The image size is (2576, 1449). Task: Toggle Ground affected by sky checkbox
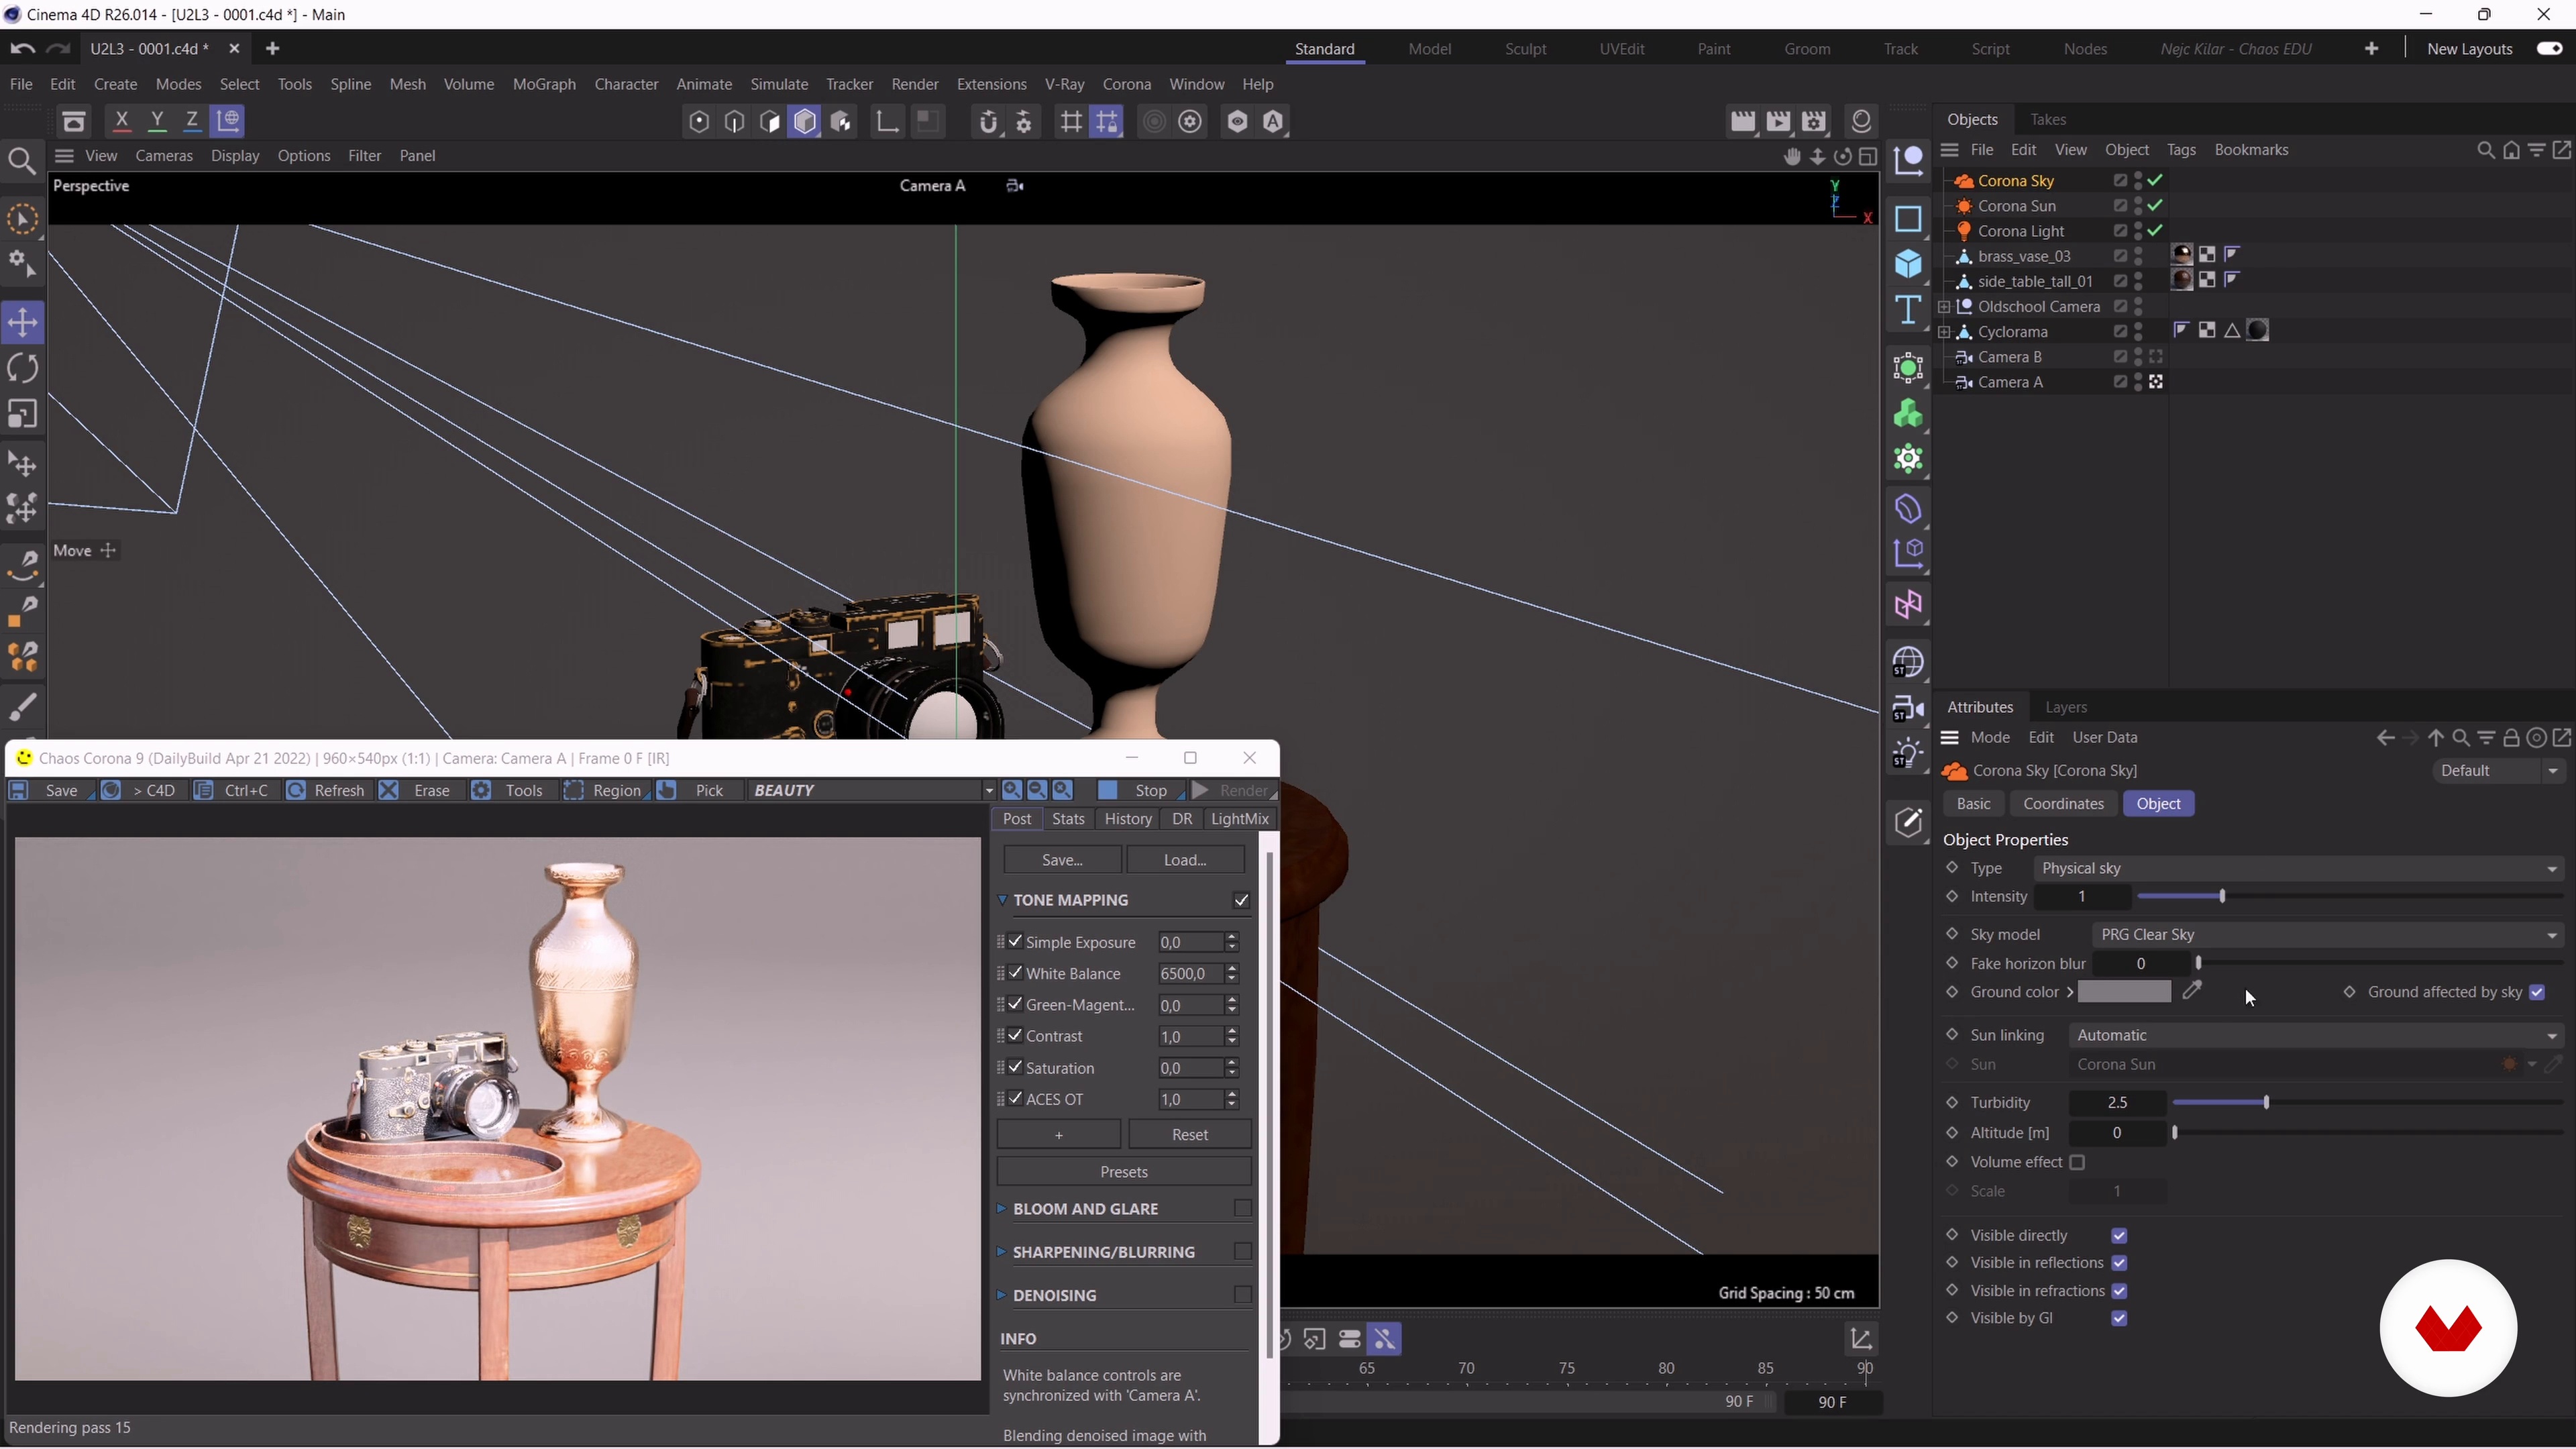pos(2537,993)
